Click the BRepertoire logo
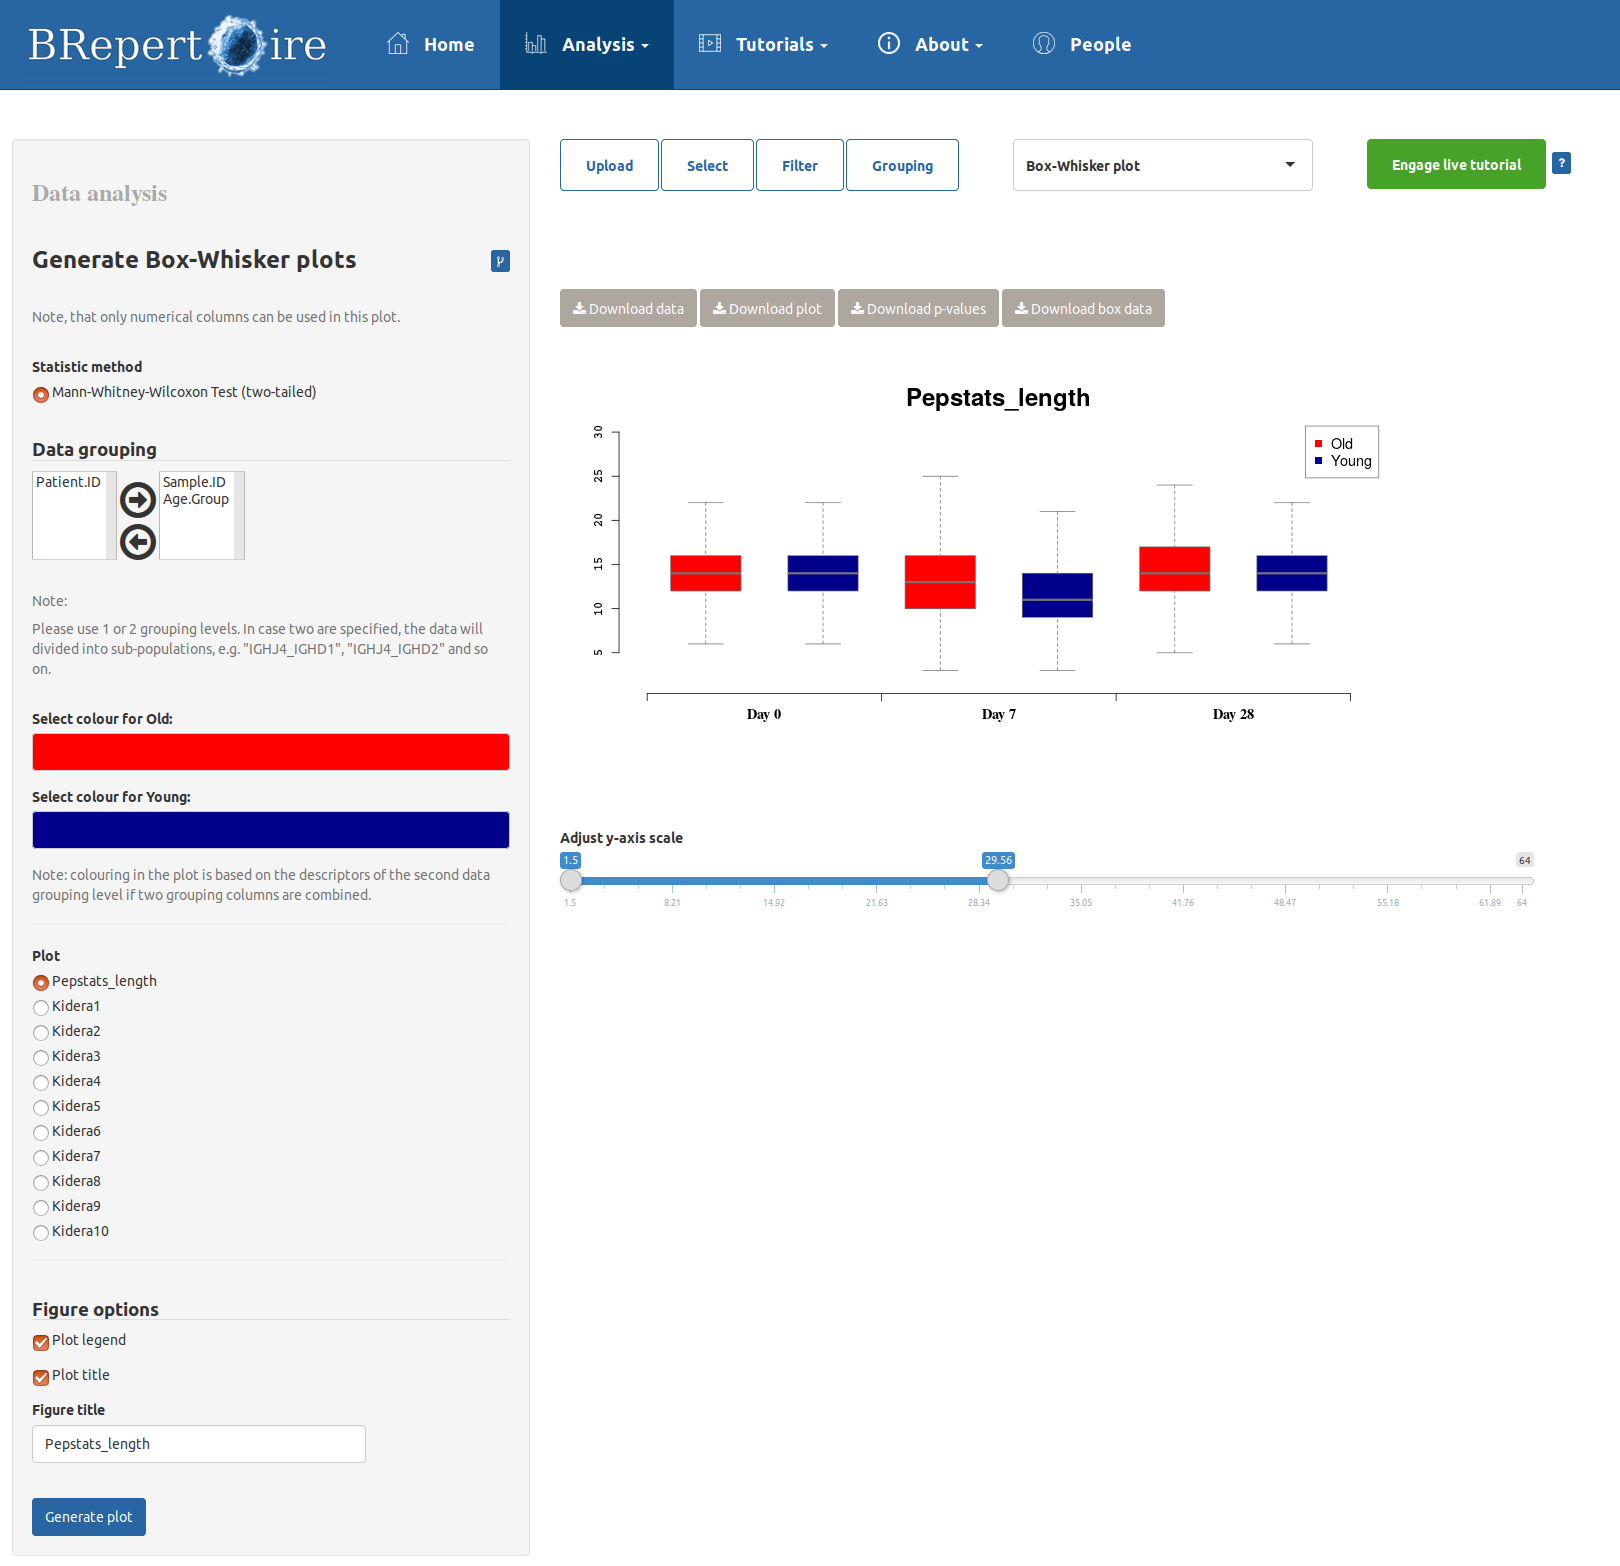This screenshot has width=1620, height=1566. point(177,45)
